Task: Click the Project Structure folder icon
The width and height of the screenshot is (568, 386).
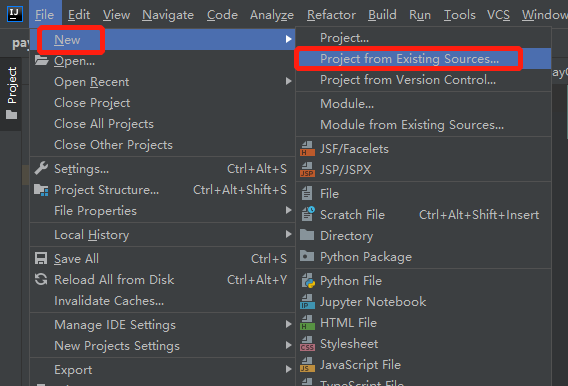Action: pos(41,190)
